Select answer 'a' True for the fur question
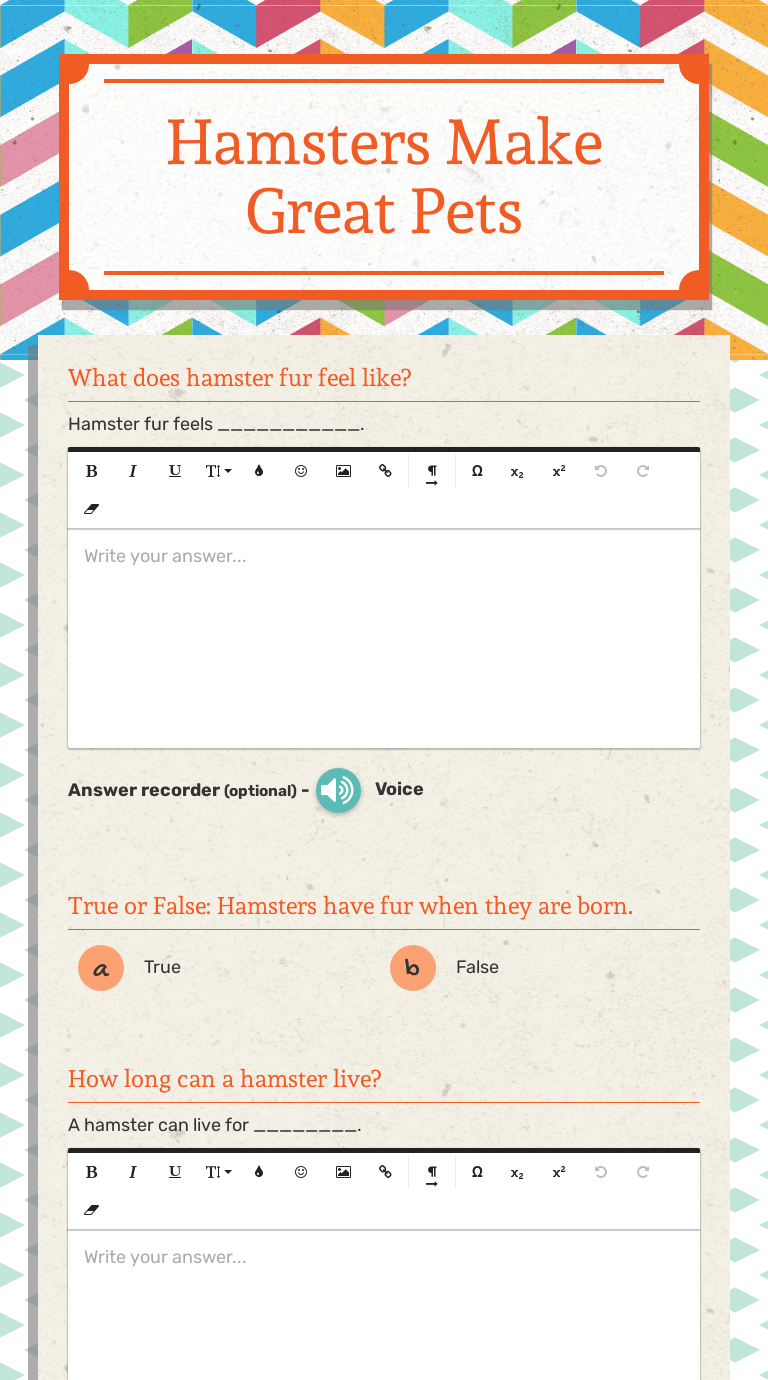This screenshot has width=768, height=1380. pyautogui.click(x=101, y=967)
